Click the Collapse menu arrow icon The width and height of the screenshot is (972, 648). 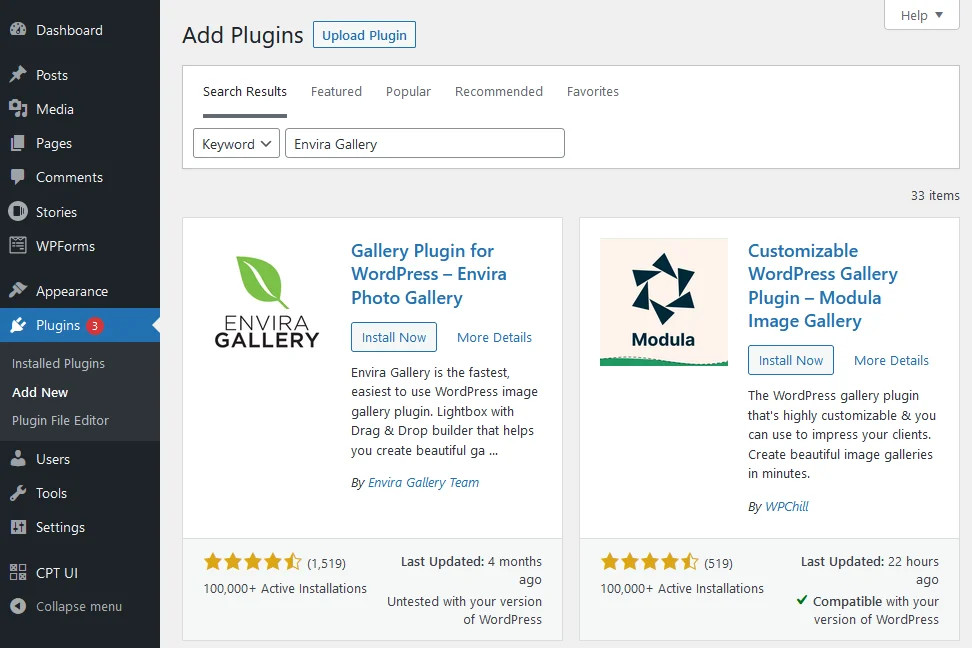(18, 606)
